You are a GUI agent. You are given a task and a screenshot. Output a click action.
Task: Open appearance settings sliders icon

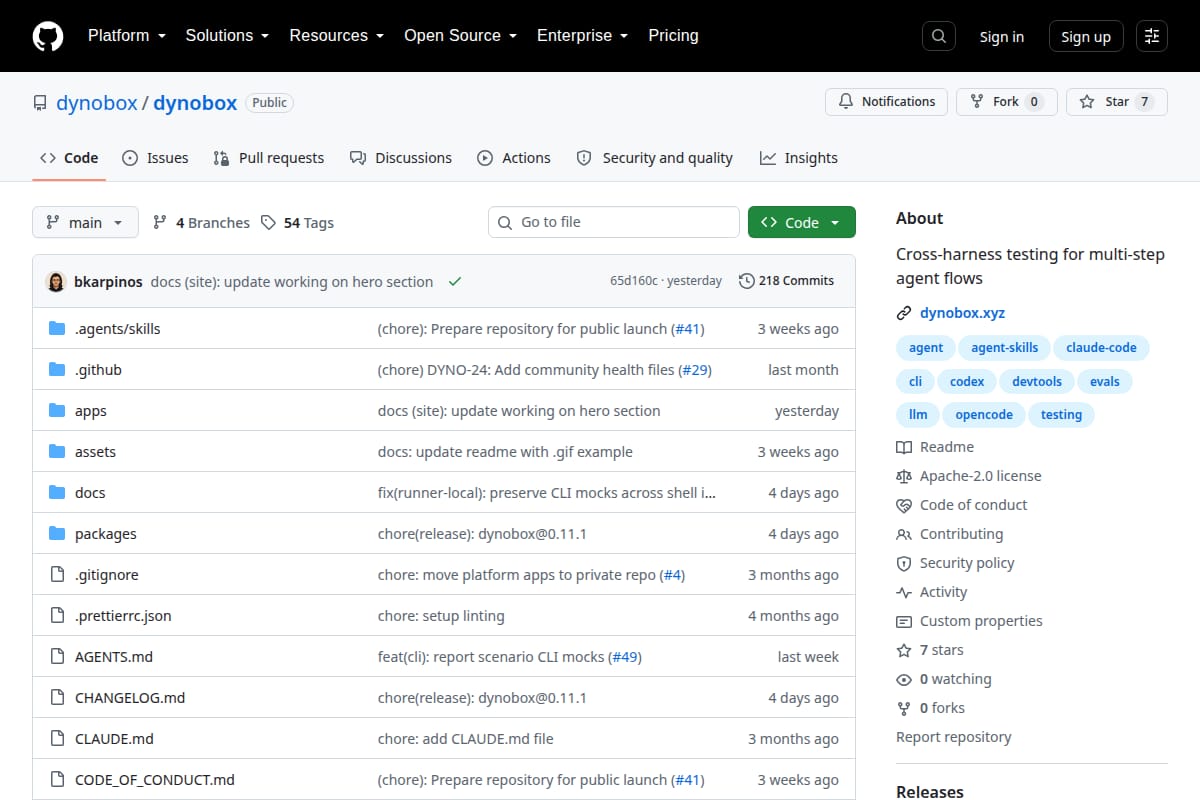1152,36
